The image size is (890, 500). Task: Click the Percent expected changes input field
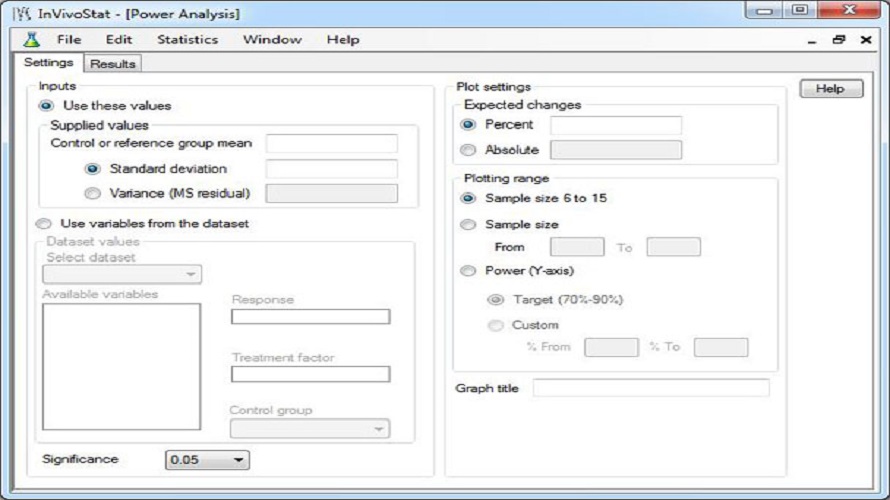click(x=616, y=125)
